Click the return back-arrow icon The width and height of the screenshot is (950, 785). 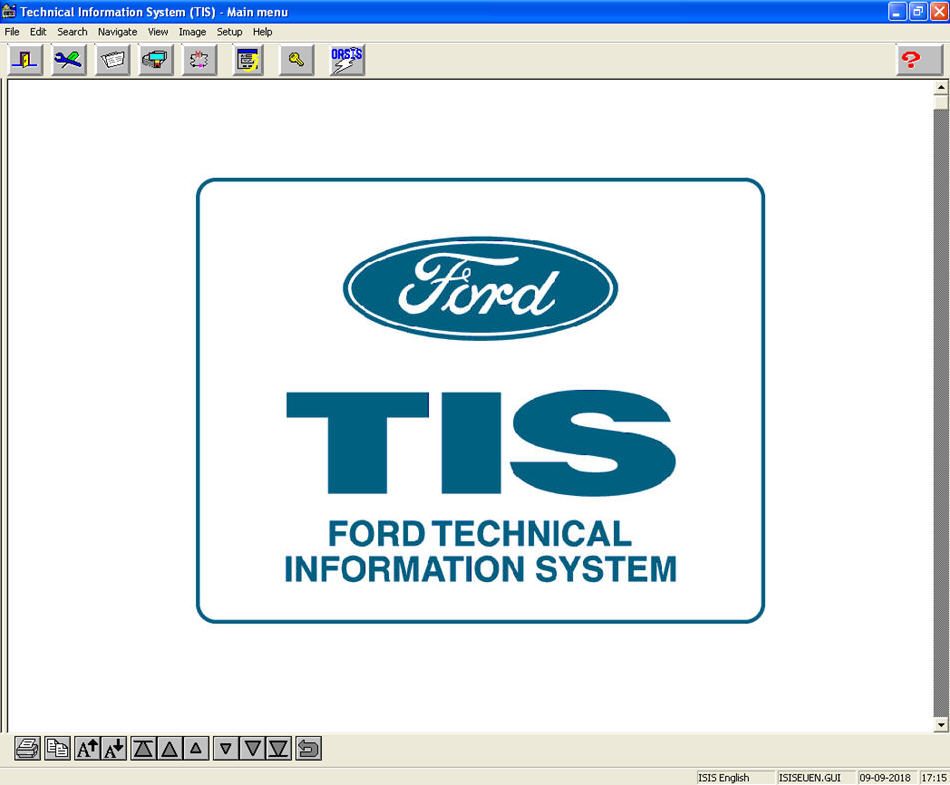click(308, 749)
